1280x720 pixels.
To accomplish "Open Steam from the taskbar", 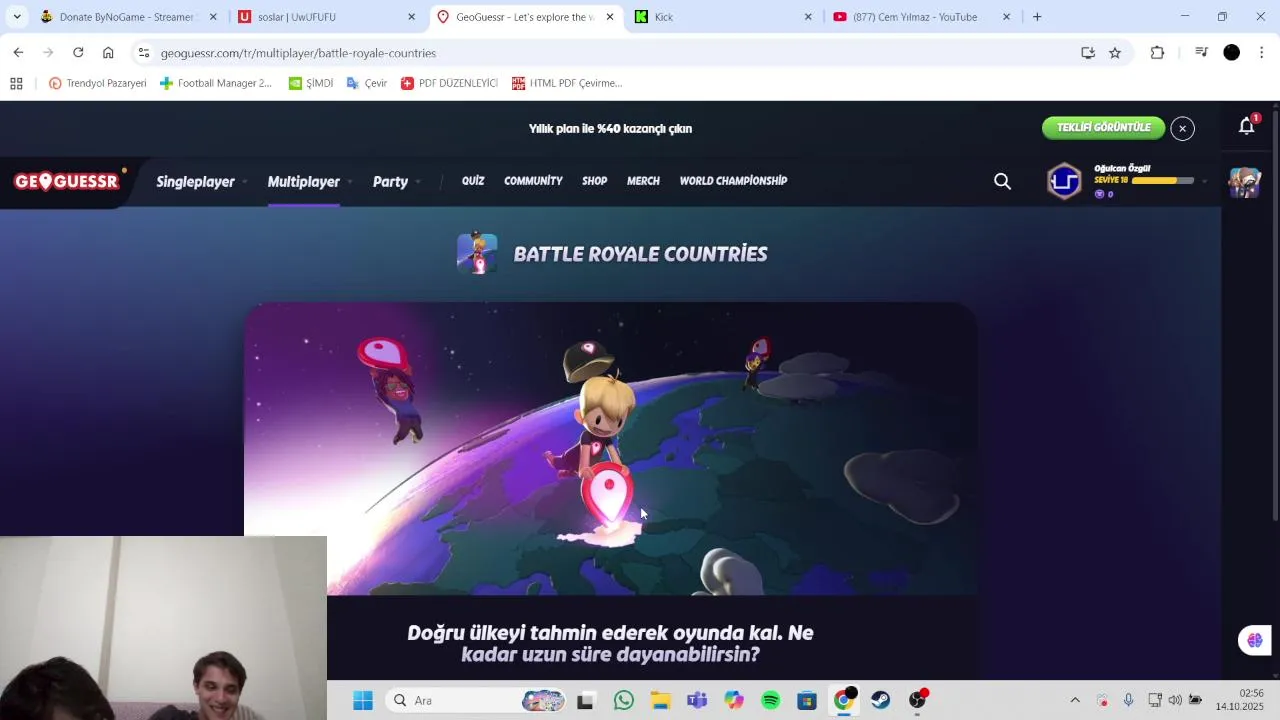I will (880, 701).
